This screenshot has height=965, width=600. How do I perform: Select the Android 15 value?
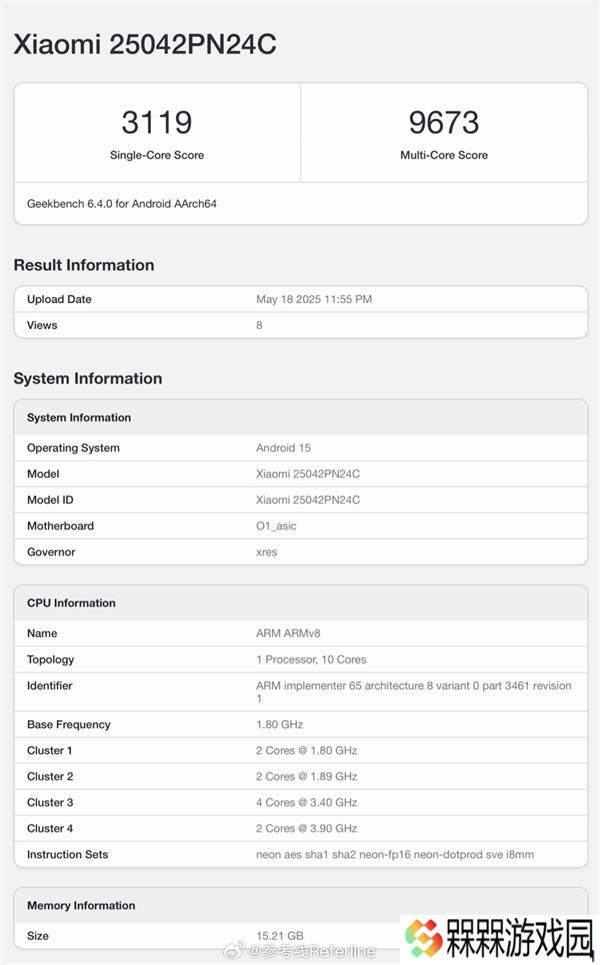pos(283,448)
